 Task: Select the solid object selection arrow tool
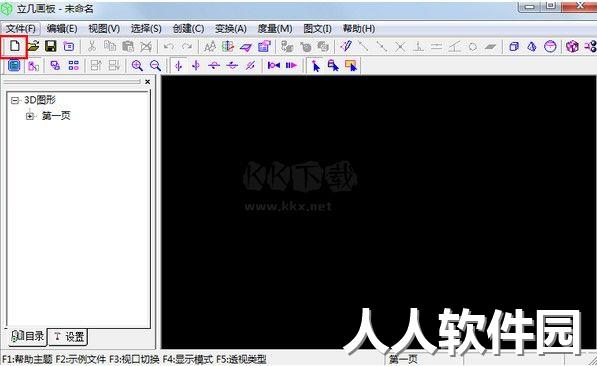333,66
